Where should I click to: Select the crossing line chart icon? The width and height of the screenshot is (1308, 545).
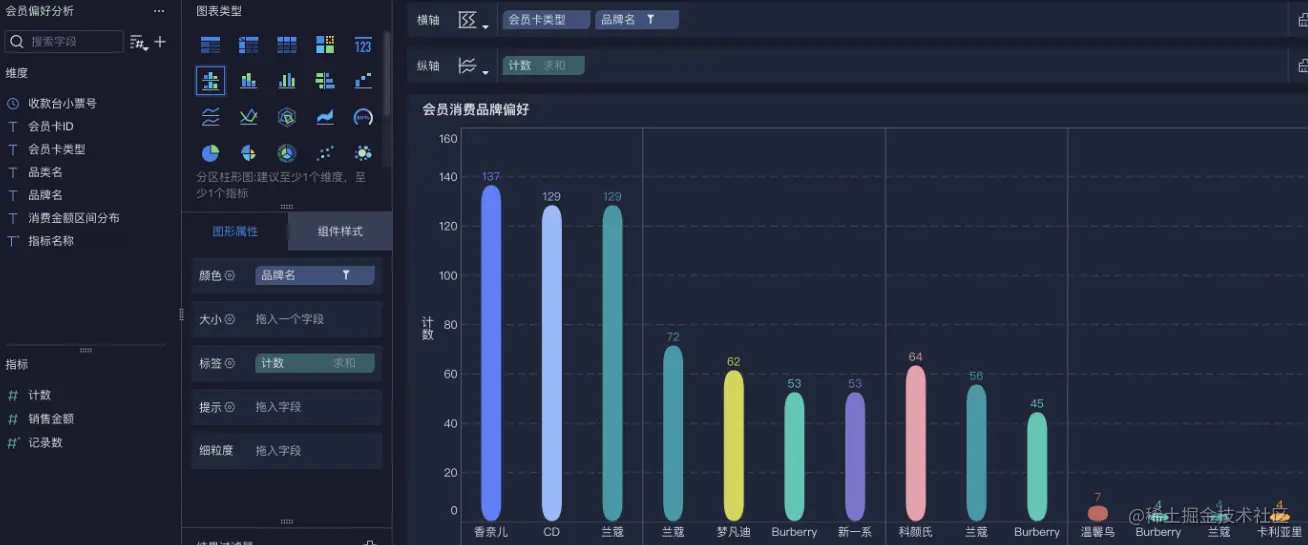point(249,117)
